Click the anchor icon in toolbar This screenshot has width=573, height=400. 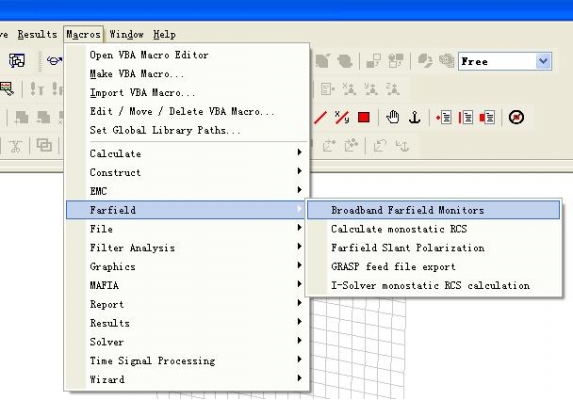click(415, 117)
